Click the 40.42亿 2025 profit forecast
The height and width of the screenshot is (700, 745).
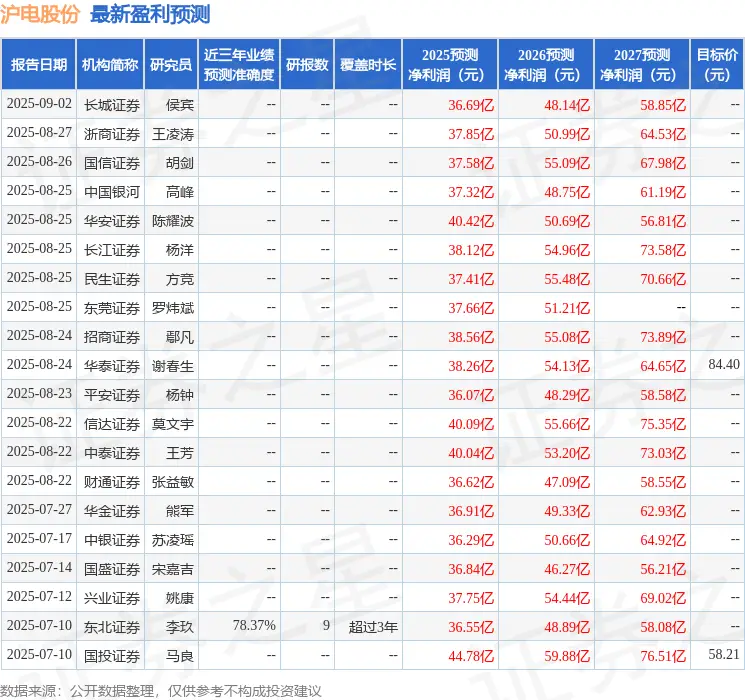(x=471, y=221)
